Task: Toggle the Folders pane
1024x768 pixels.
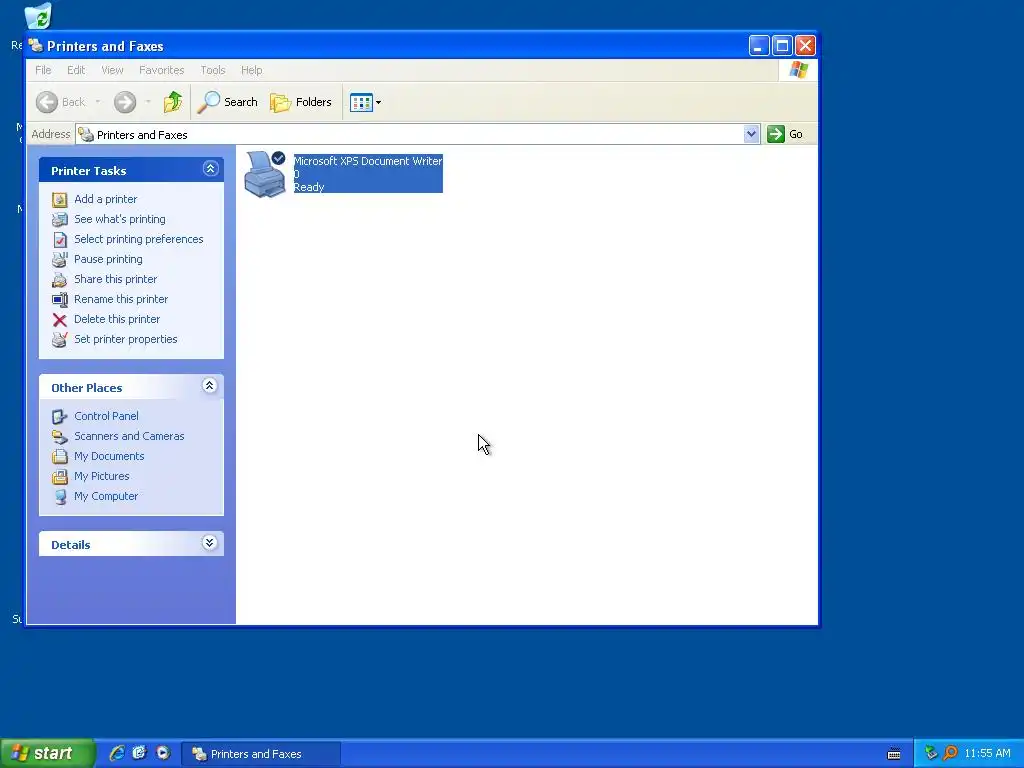Action: pos(300,102)
